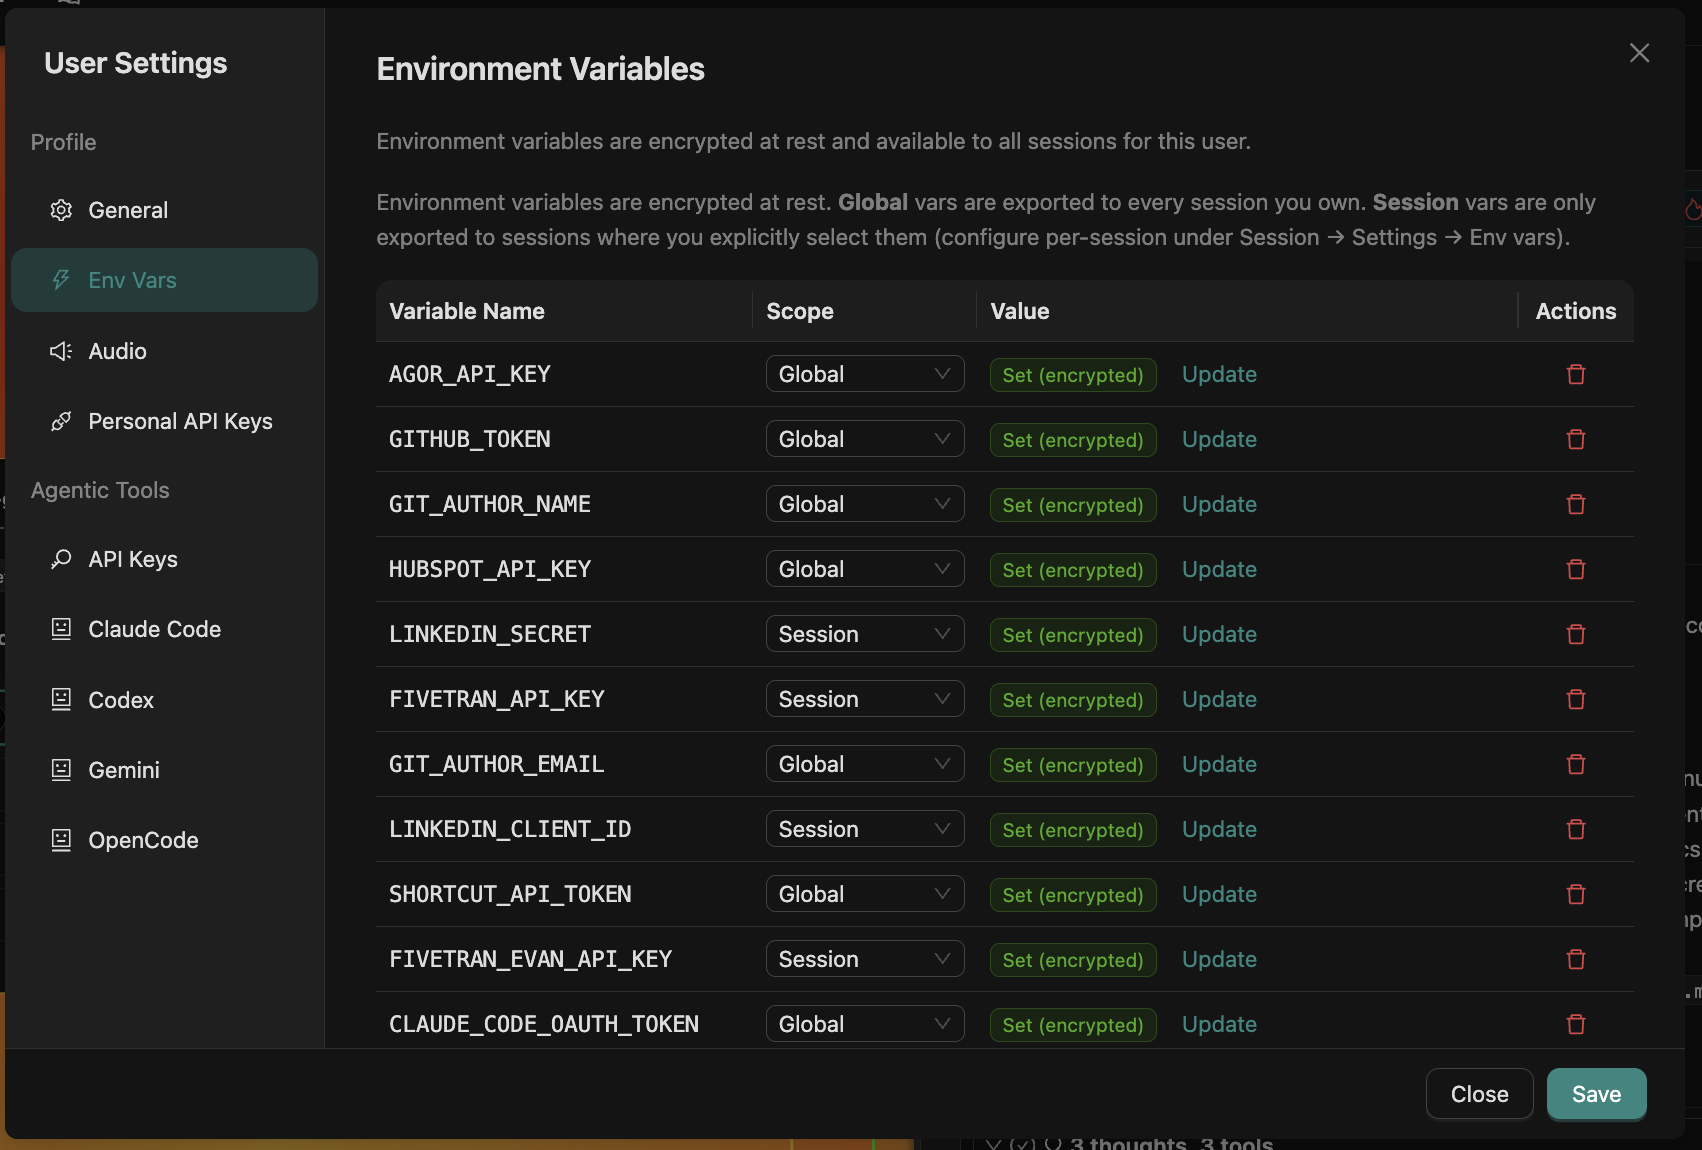Delete the HUBSPOT_API_KEY variable

(x=1576, y=569)
